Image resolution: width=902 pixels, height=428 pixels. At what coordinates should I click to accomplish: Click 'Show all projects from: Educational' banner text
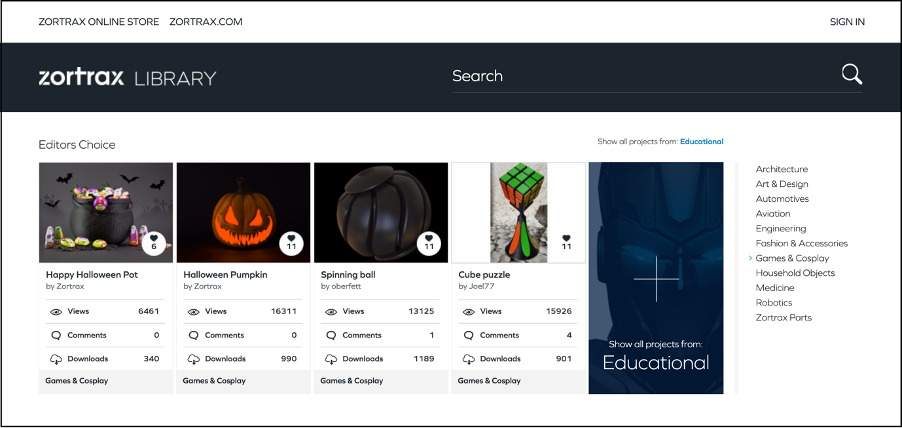tap(656, 356)
